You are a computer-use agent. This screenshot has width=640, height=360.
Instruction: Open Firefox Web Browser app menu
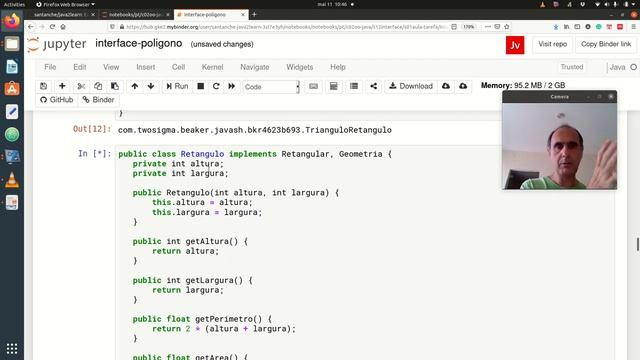tap(65, 4)
